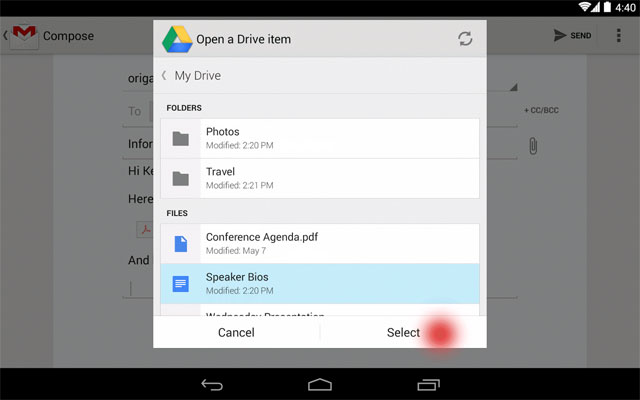Click the Google Drive logo icon
The height and width of the screenshot is (400, 640).
178,39
